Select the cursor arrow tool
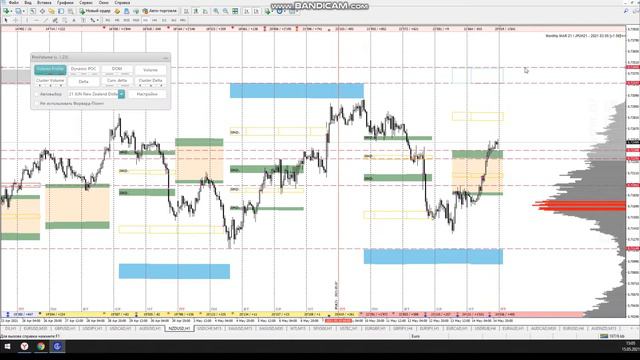 pos(6,20)
